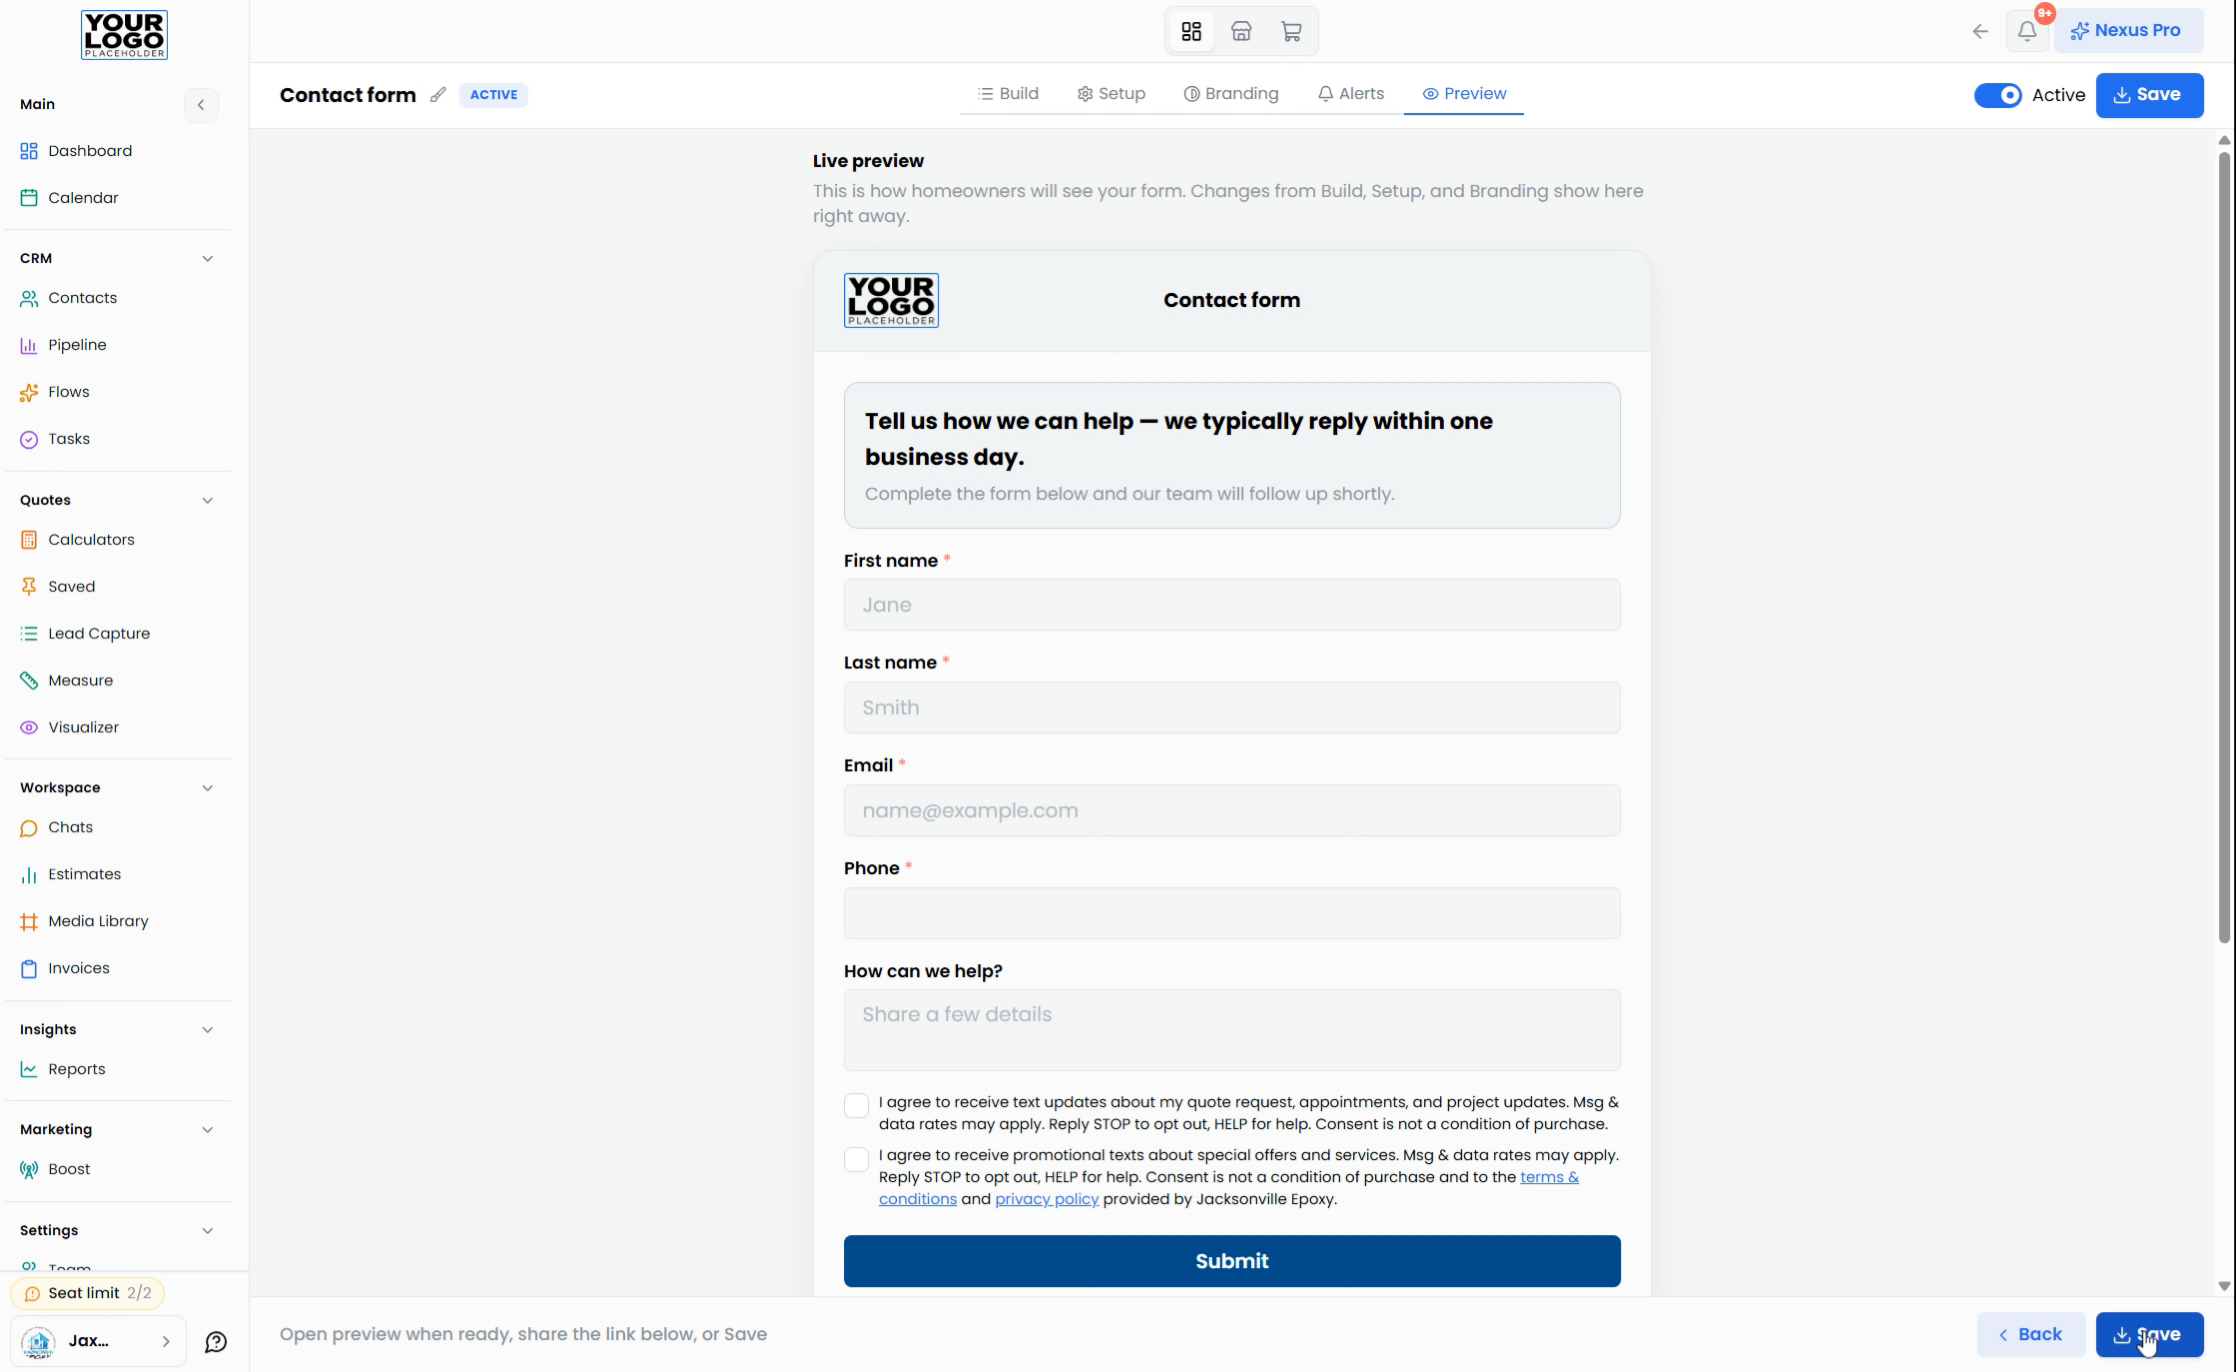
Task: Collapse the sidebar with the chevron button
Action: 201,105
